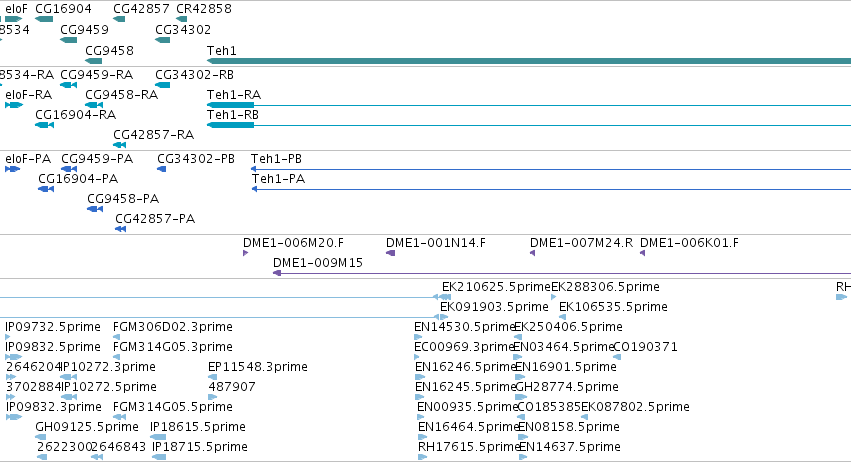The image size is (851, 462).
Task: Open the CR42858 gene label
Action: 204,9
